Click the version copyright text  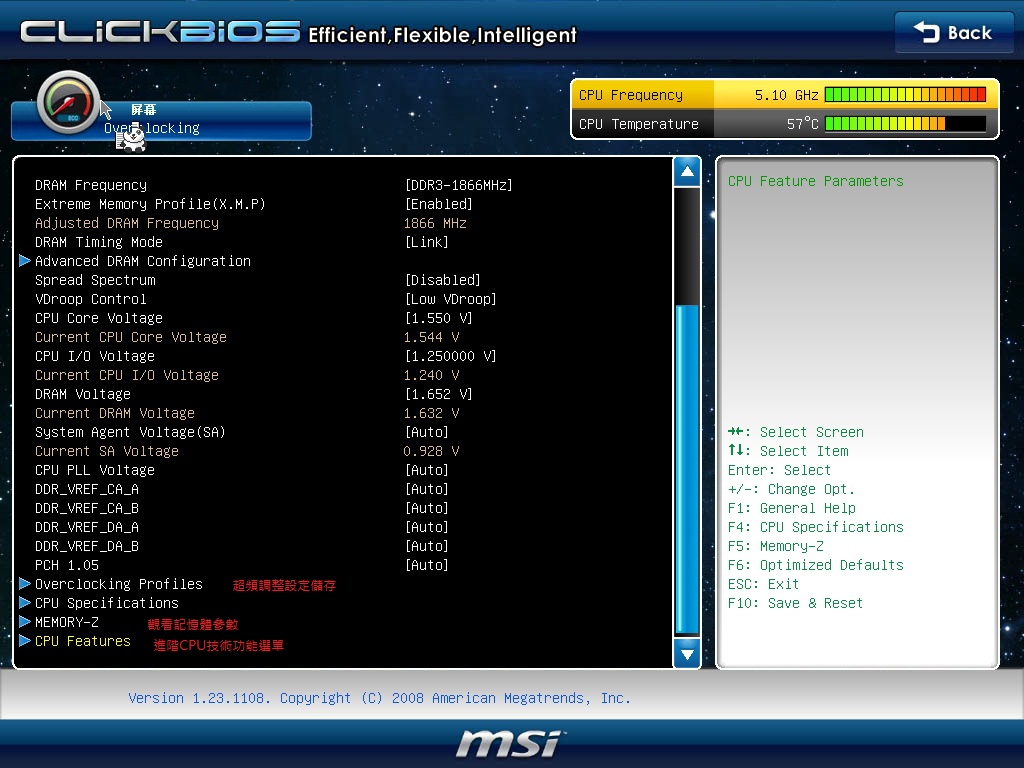[x=379, y=698]
